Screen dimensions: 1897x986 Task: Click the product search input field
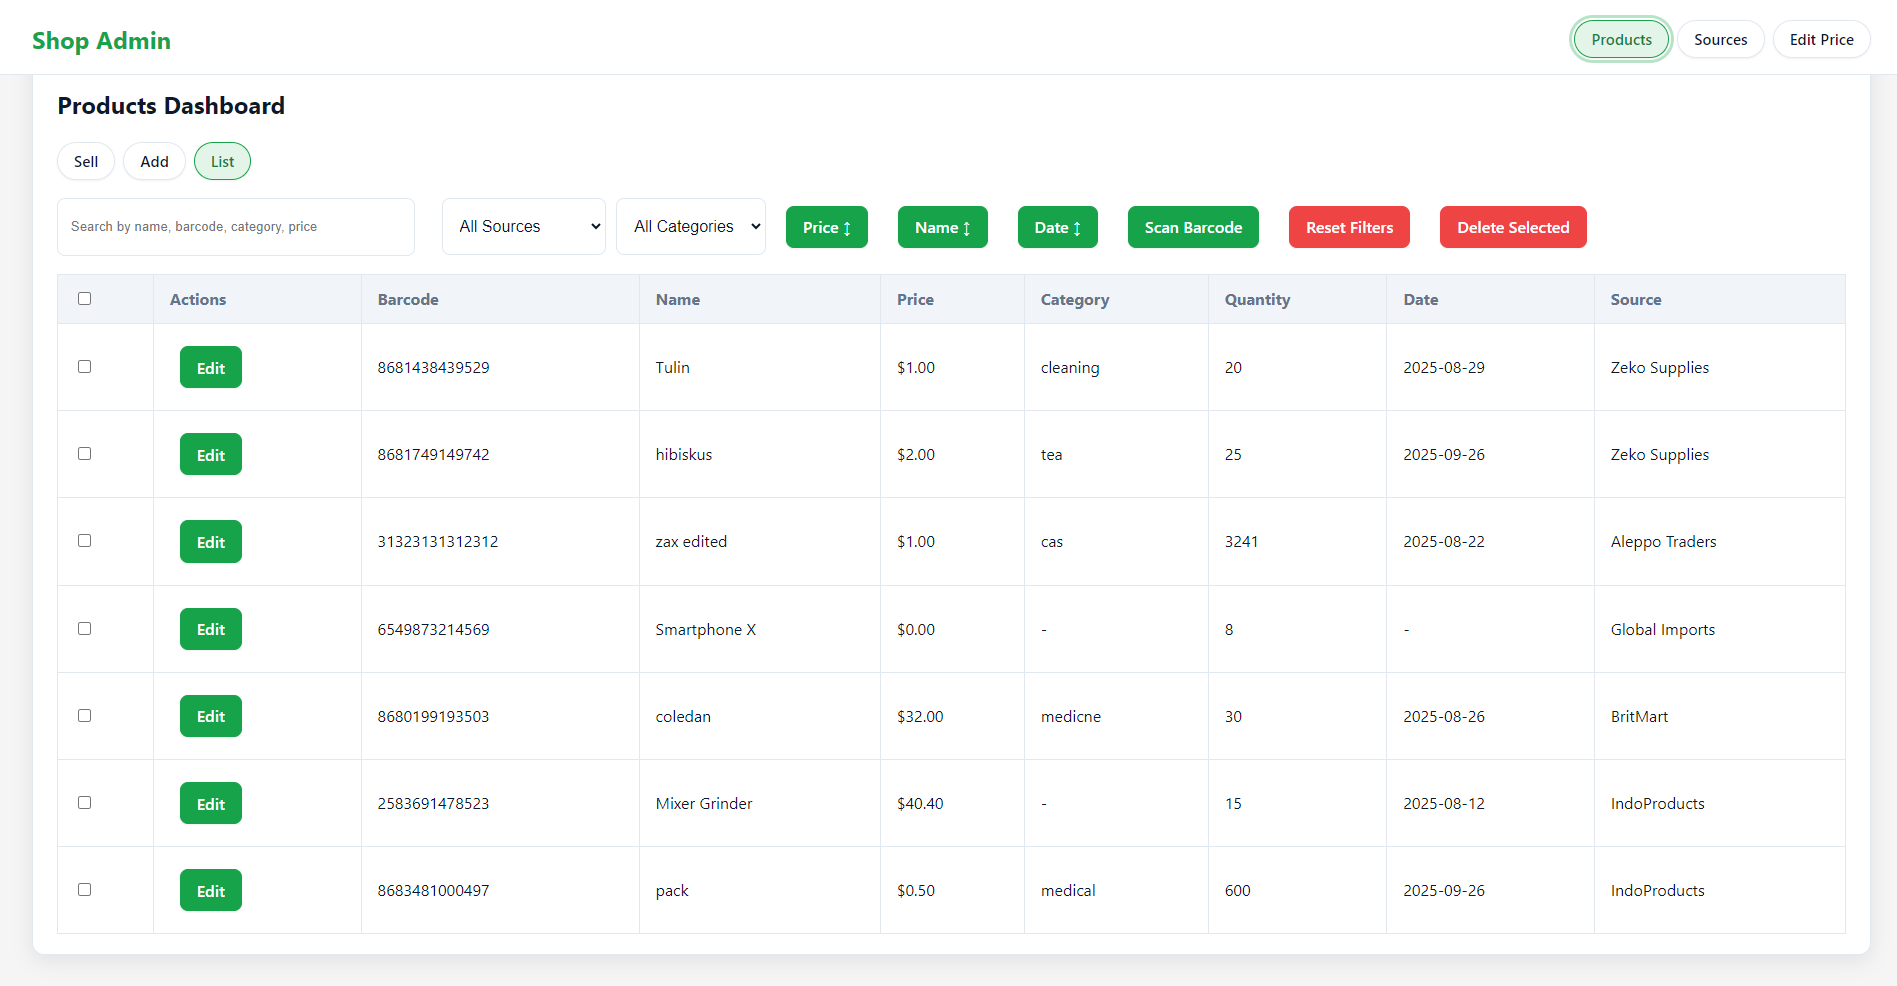tap(235, 227)
